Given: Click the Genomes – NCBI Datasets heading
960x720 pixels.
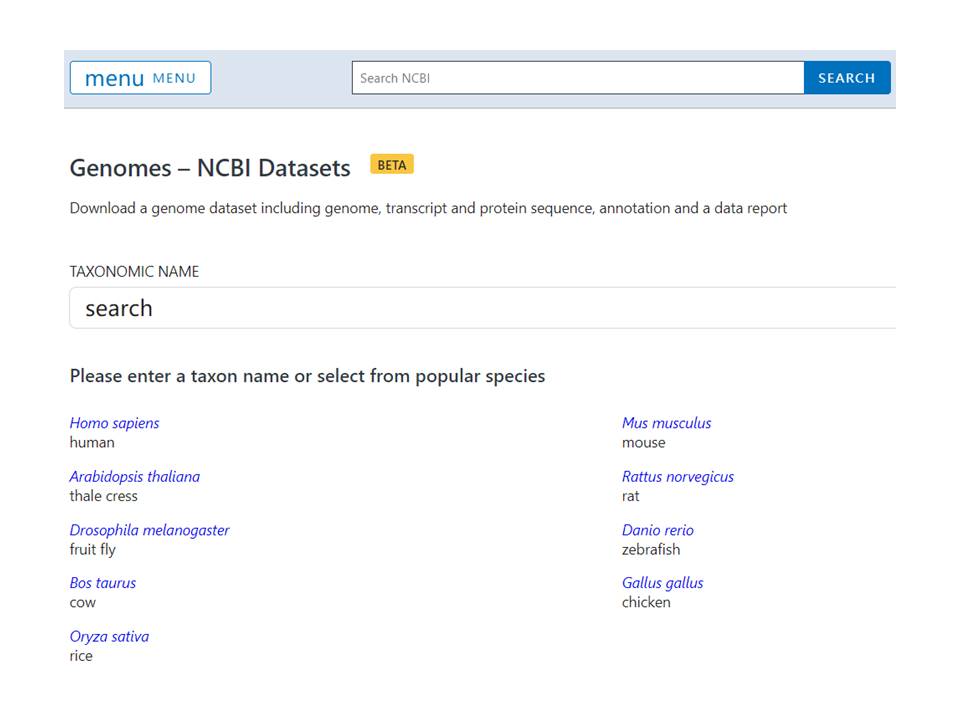Looking at the screenshot, I should (x=210, y=168).
